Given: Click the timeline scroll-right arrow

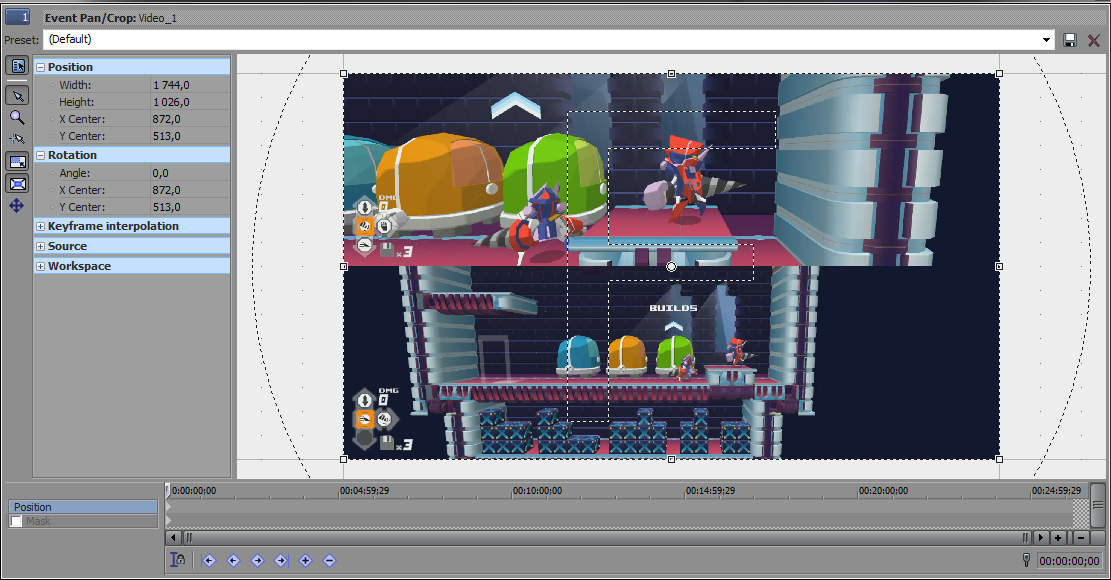Looking at the screenshot, I should click(x=1041, y=538).
